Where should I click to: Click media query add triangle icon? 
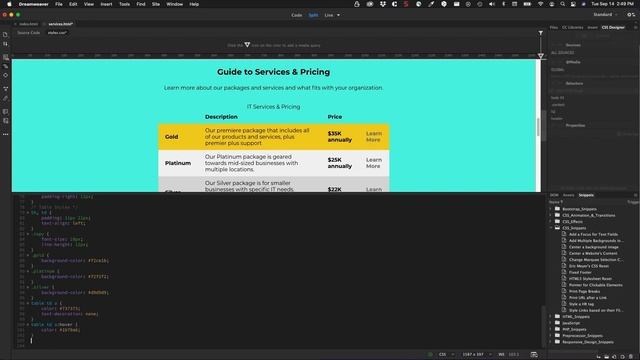247,44
